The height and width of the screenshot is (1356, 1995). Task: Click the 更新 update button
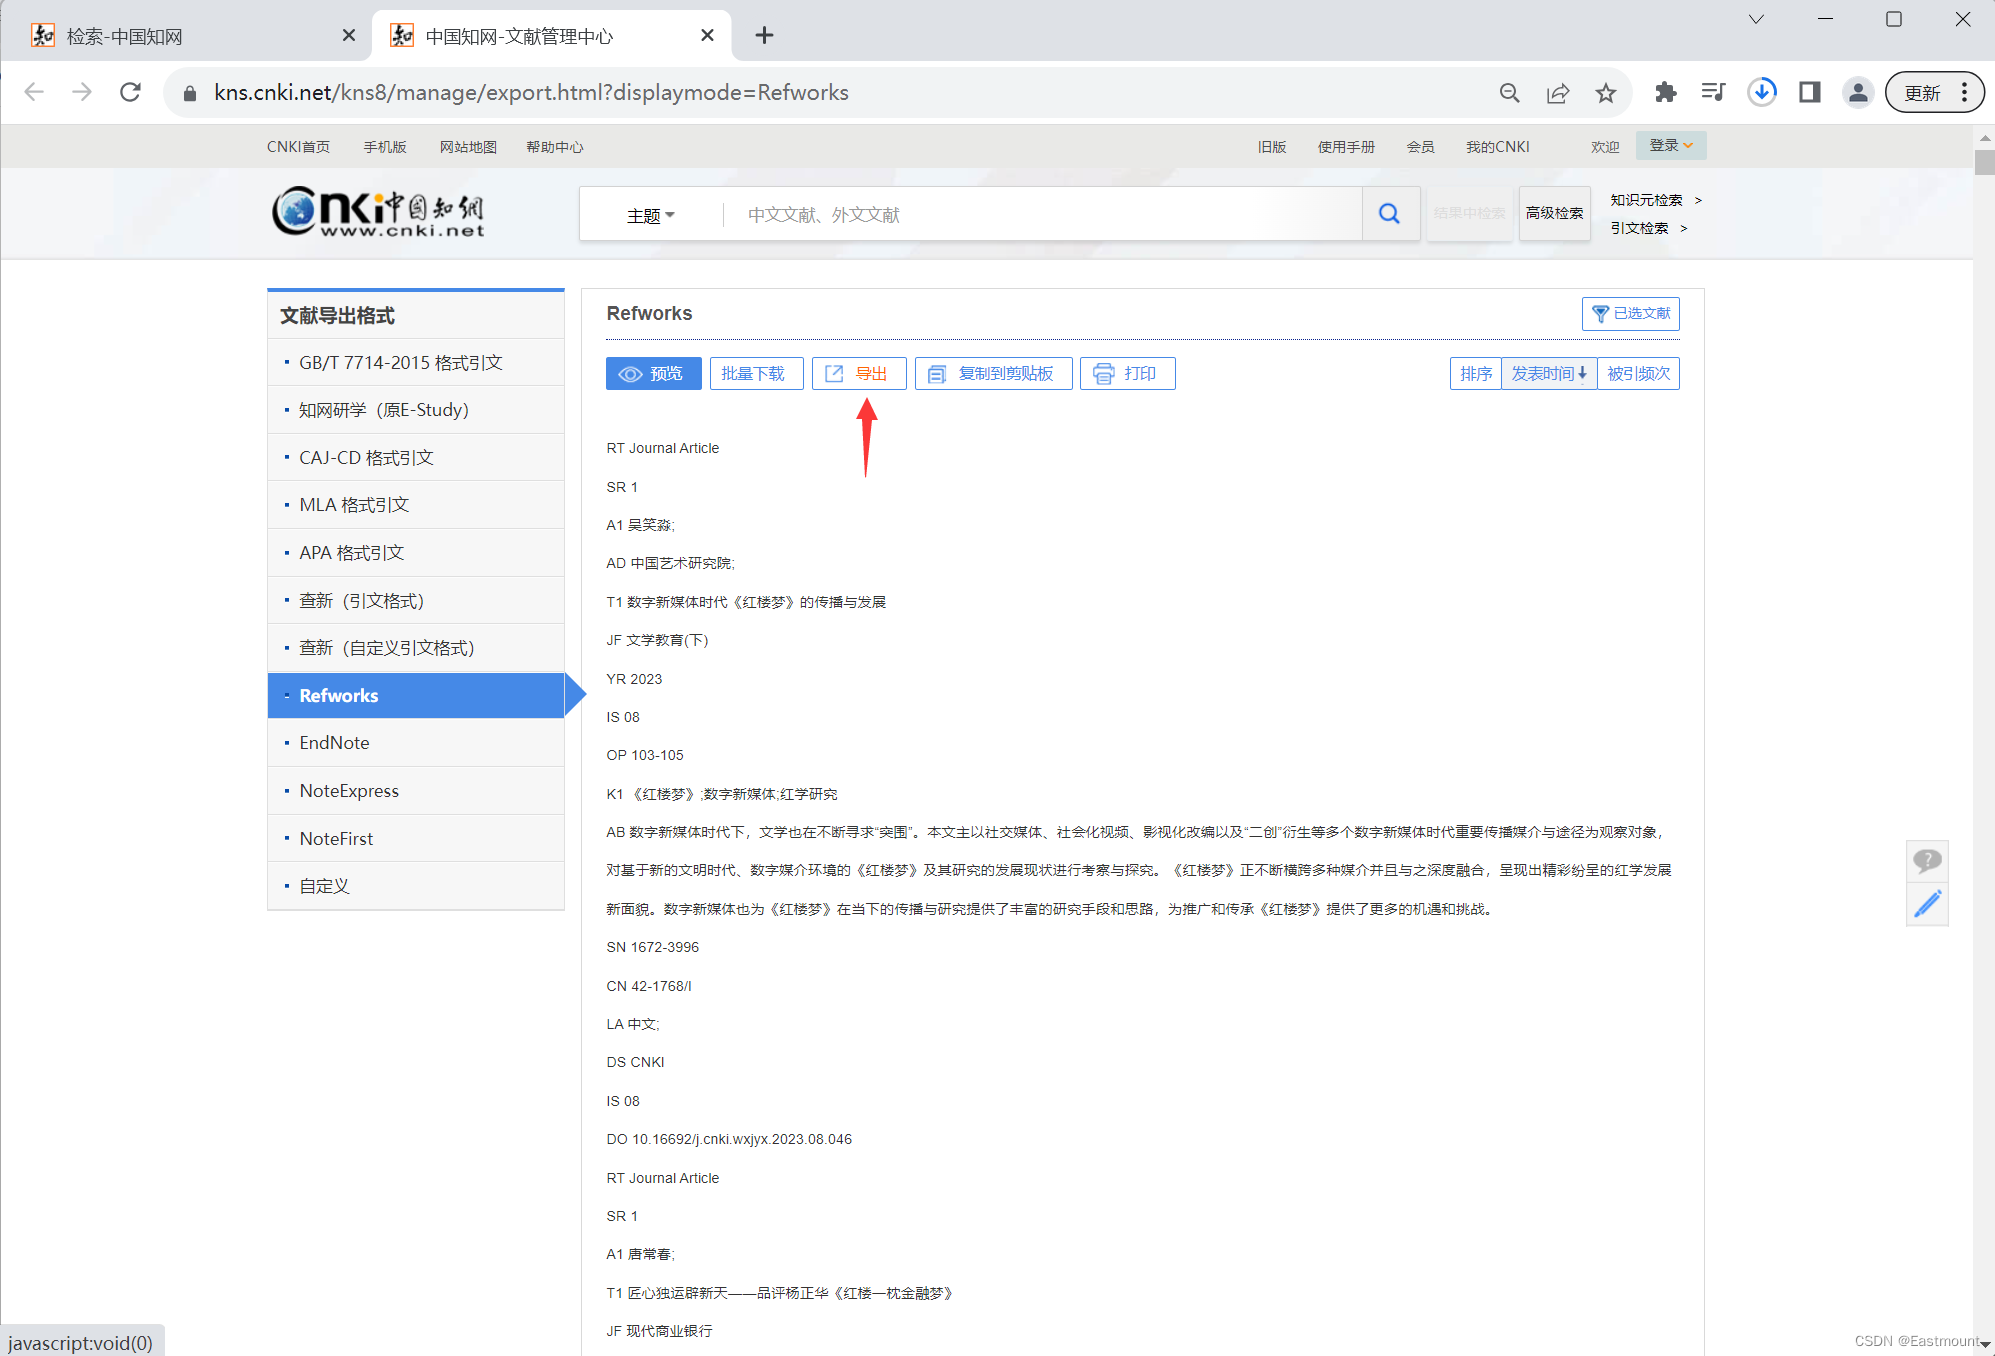[1933, 93]
